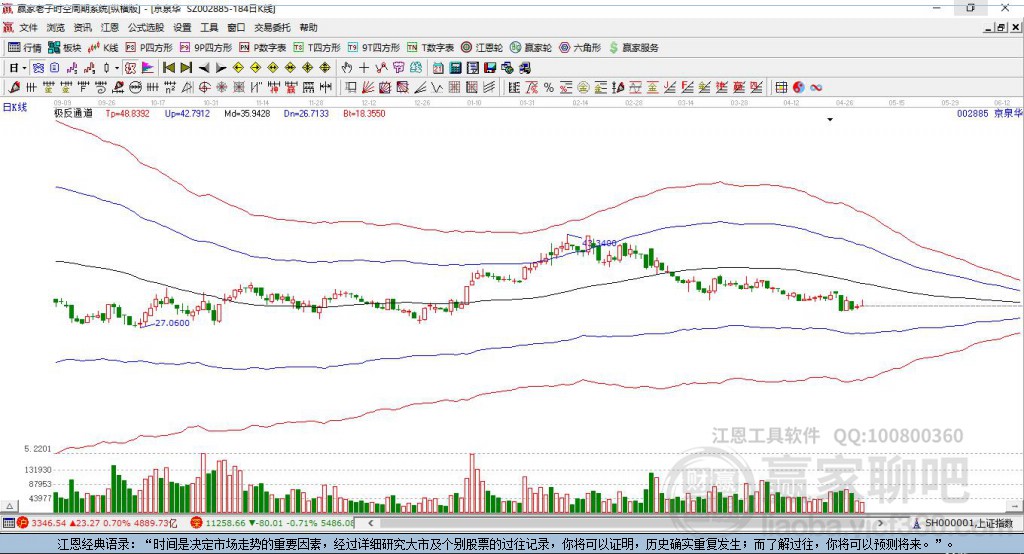Open the 交易委托 menu

pyautogui.click(x=272, y=27)
